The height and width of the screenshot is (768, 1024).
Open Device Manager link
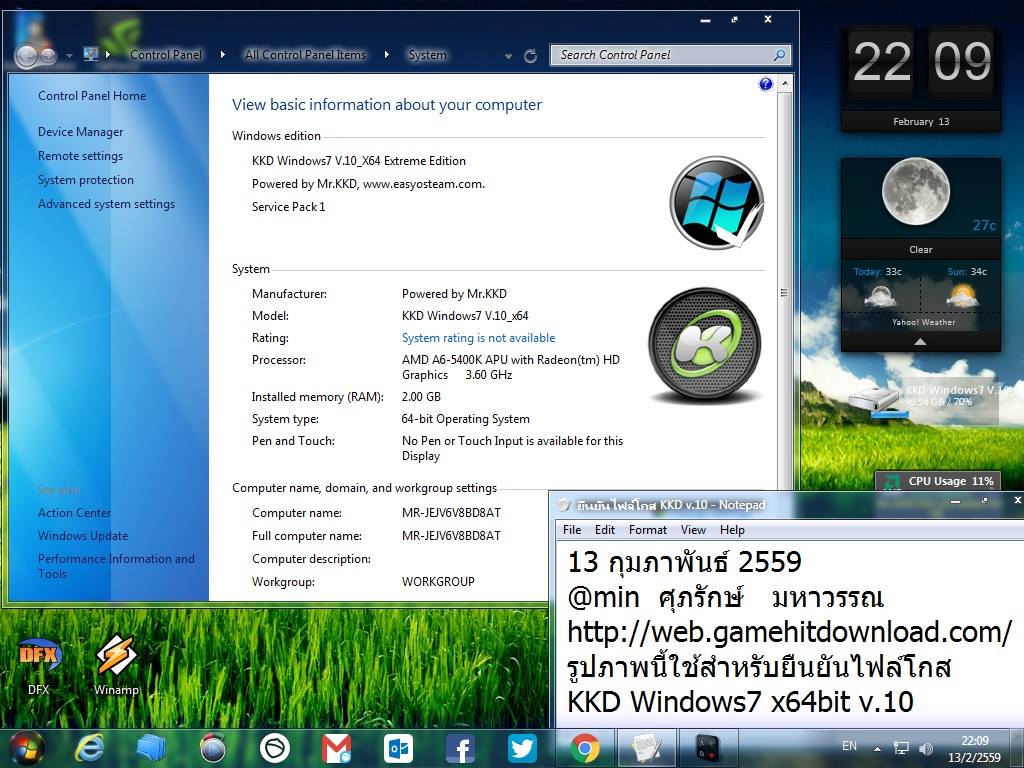pyautogui.click(x=80, y=132)
